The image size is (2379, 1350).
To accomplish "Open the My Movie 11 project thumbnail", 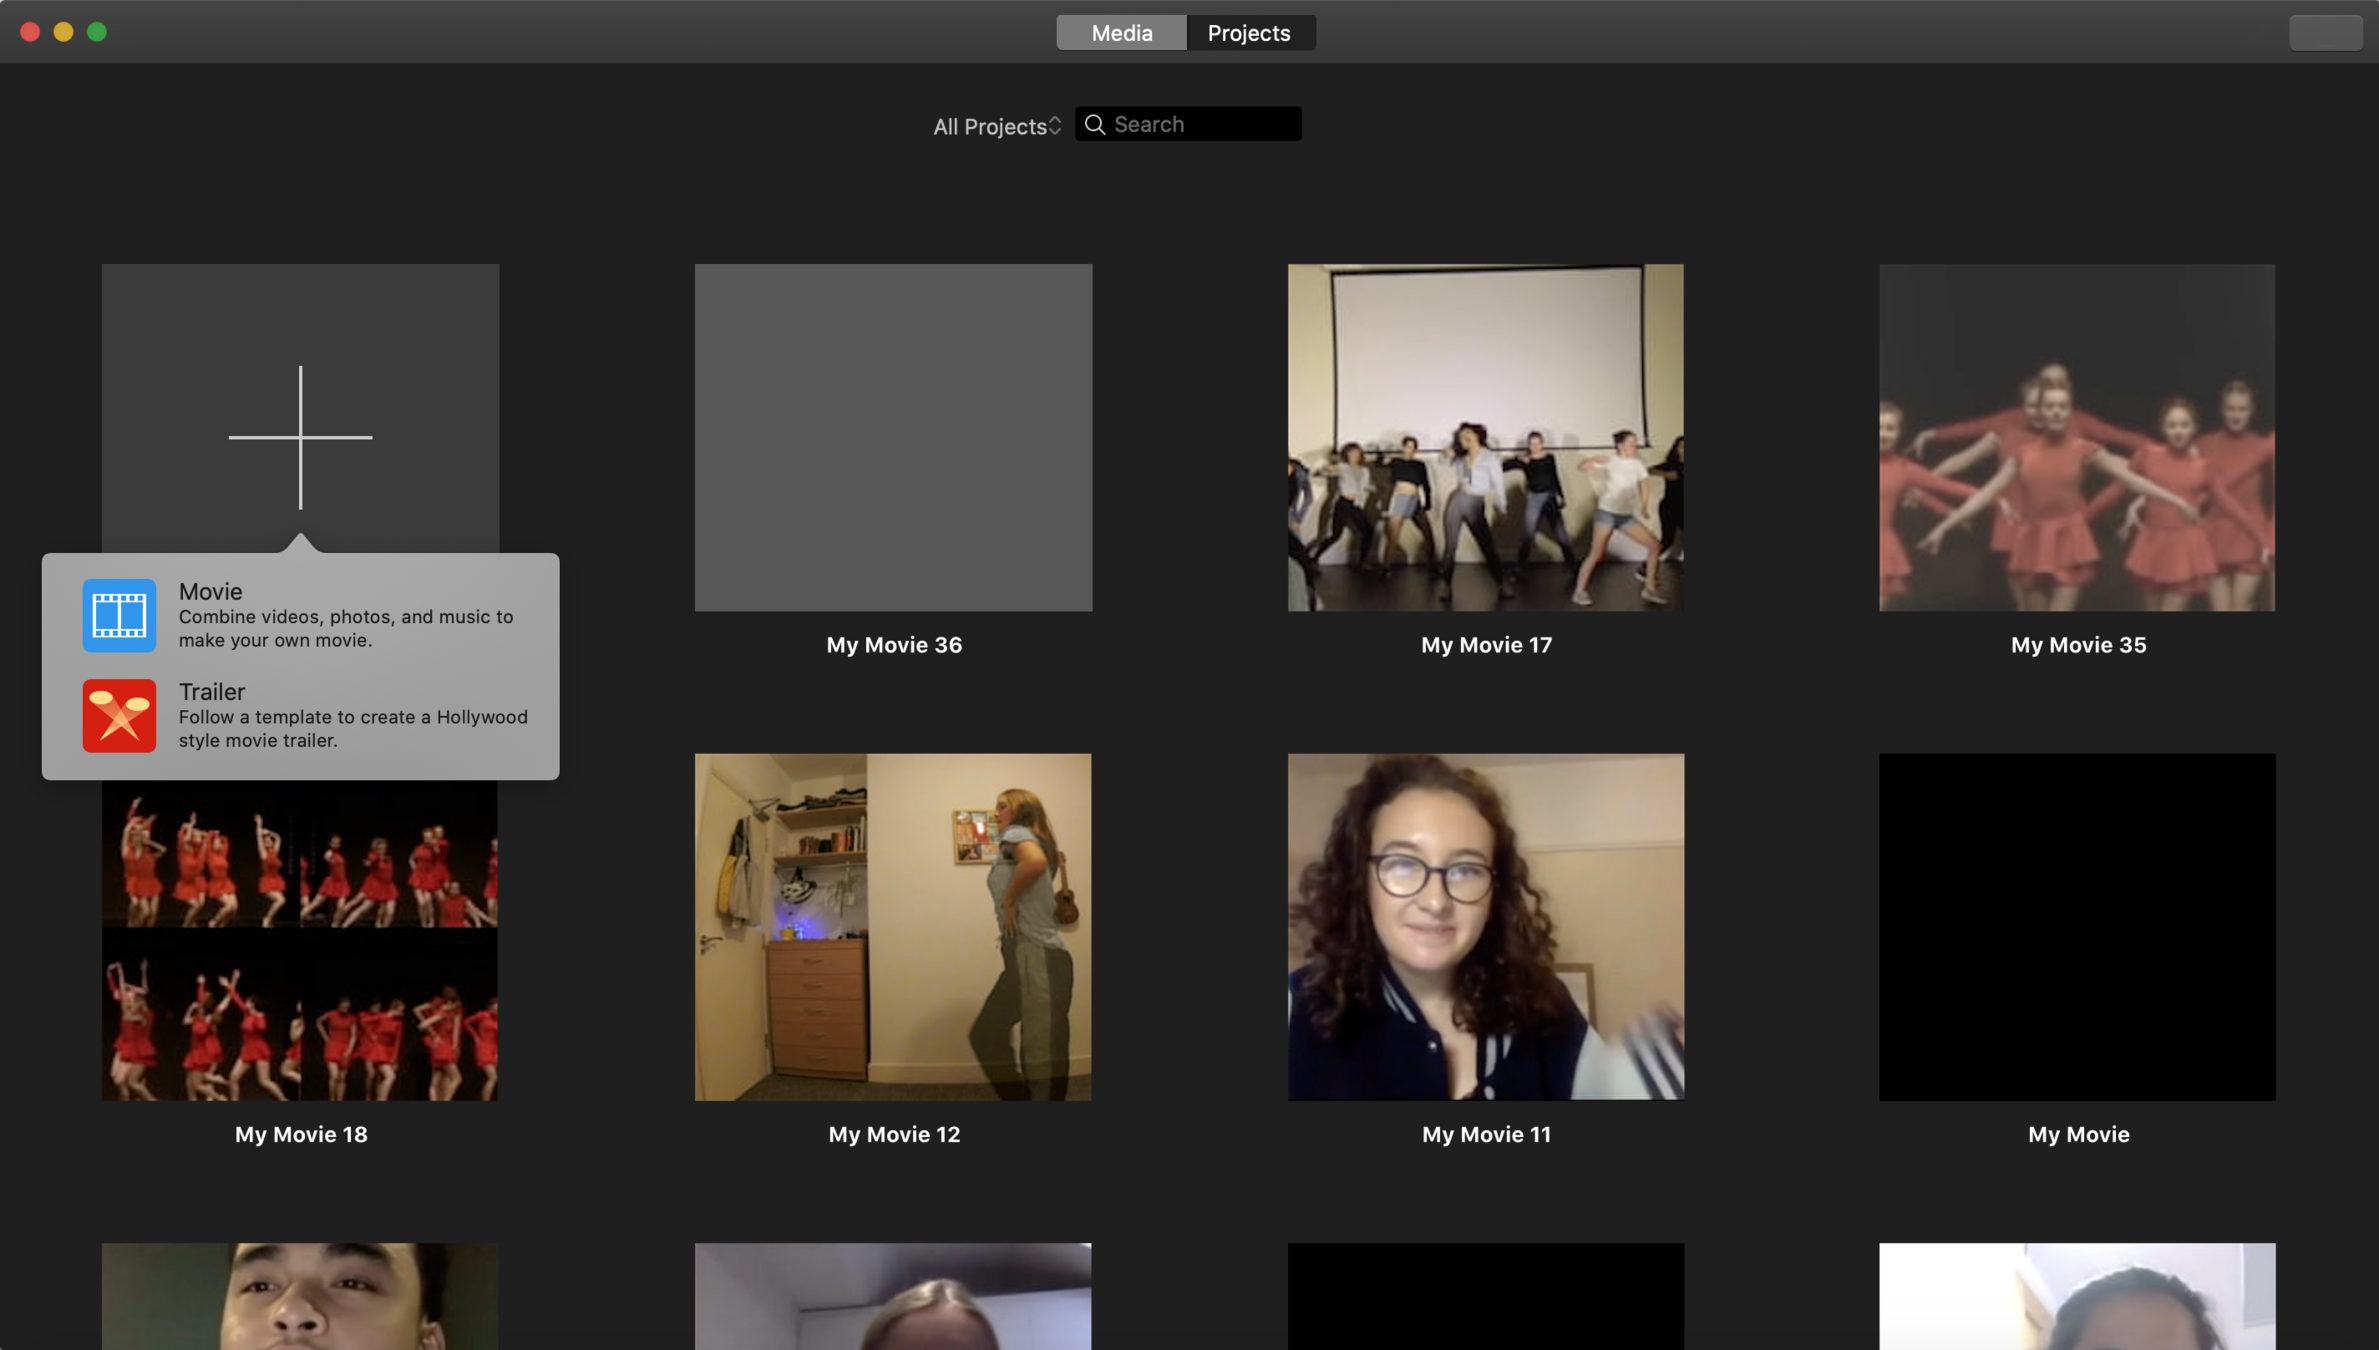I will point(1485,926).
